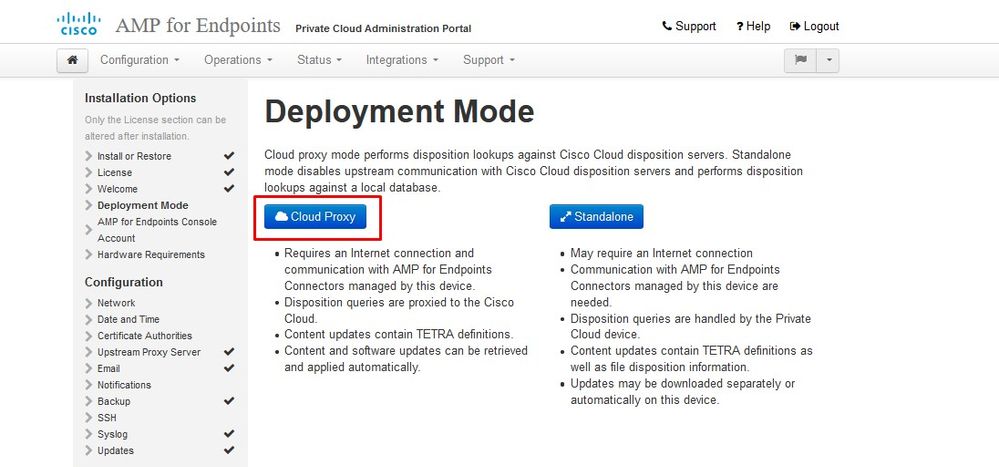Select Deployment Mode in sidebar
999x467 pixels.
coord(143,206)
